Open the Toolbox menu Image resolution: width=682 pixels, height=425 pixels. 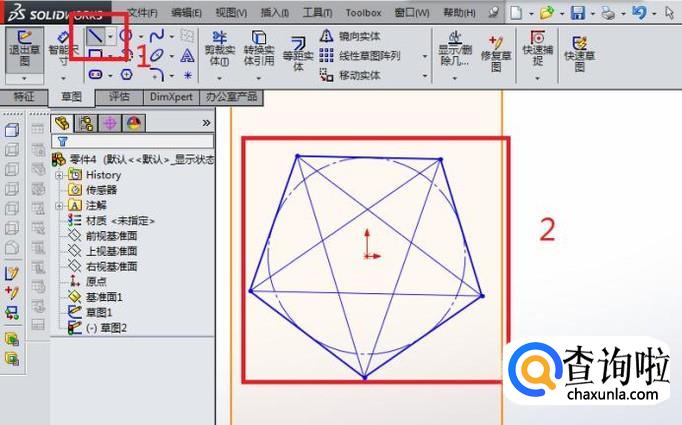tap(364, 13)
